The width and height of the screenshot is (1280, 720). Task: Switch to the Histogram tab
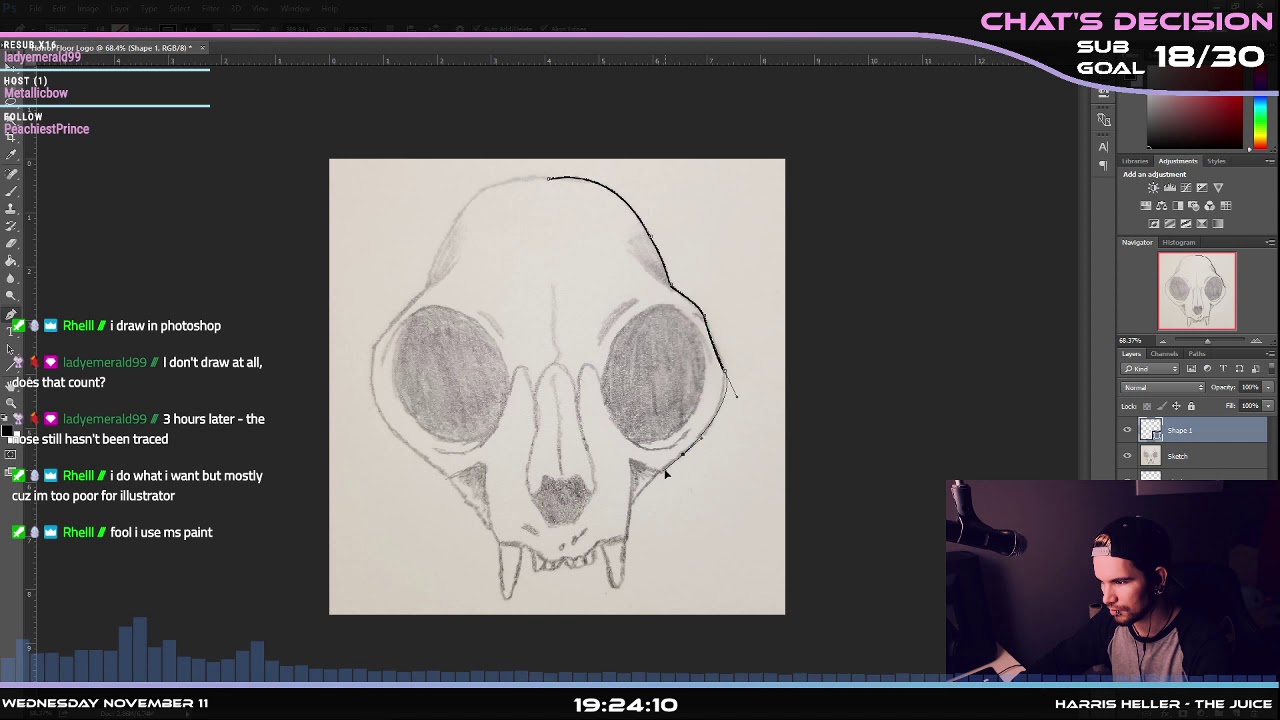tap(1179, 242)
